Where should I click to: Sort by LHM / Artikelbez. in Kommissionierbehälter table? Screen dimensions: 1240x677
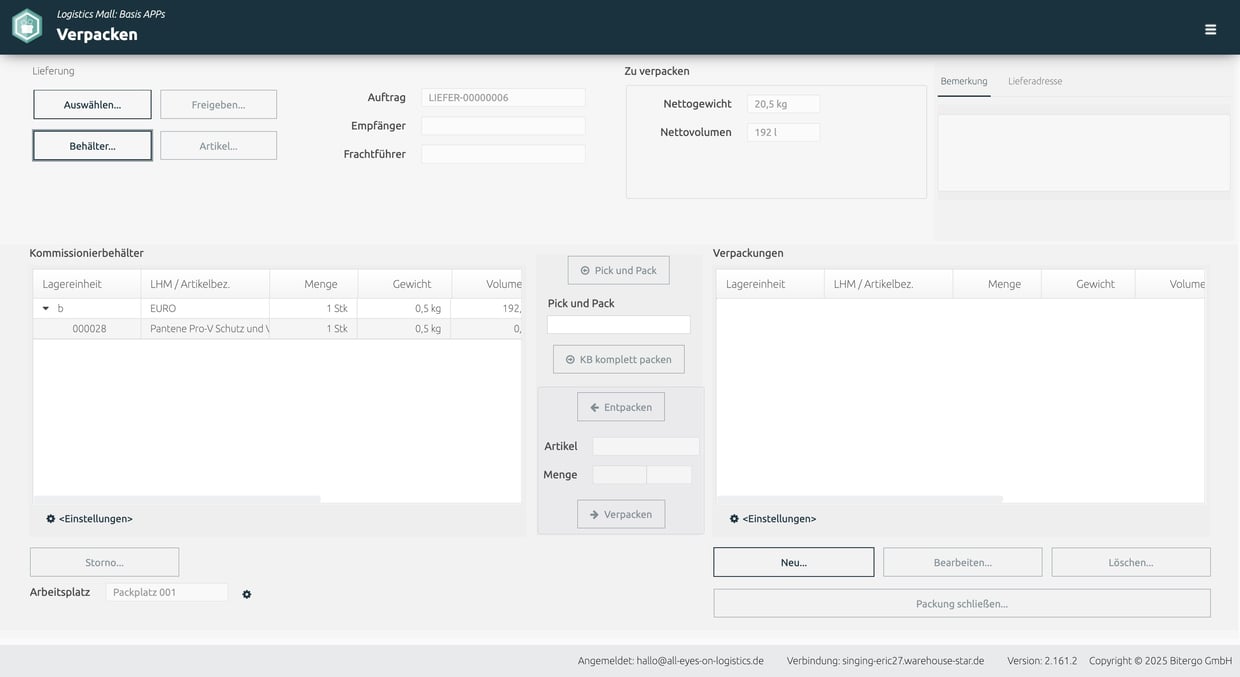[x=205, y=284]
